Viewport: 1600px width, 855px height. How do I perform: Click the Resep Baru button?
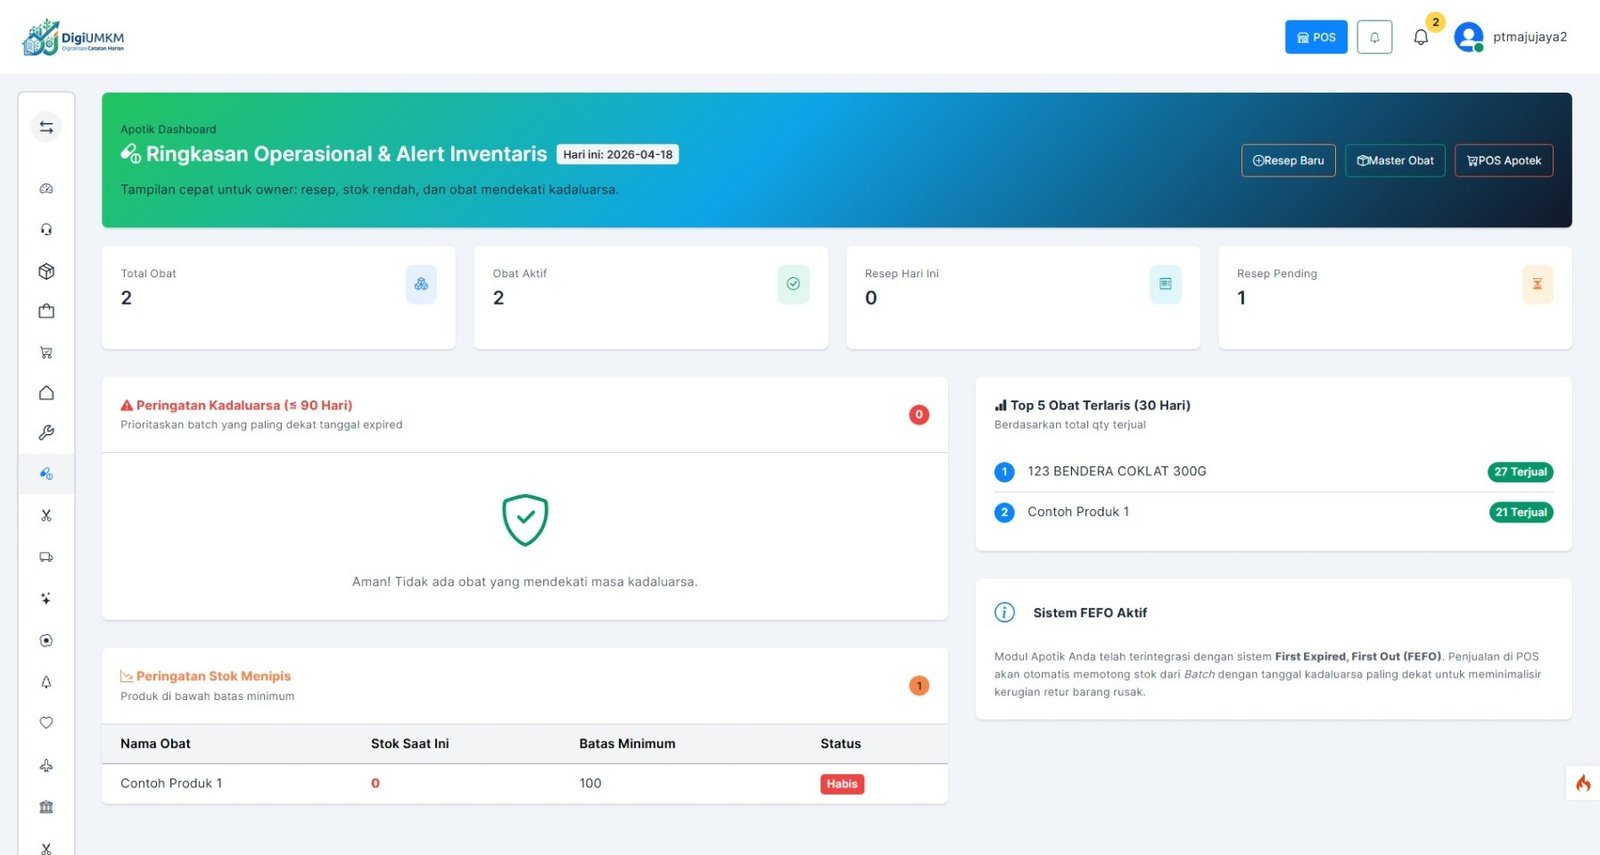(x=1288, y=161)
